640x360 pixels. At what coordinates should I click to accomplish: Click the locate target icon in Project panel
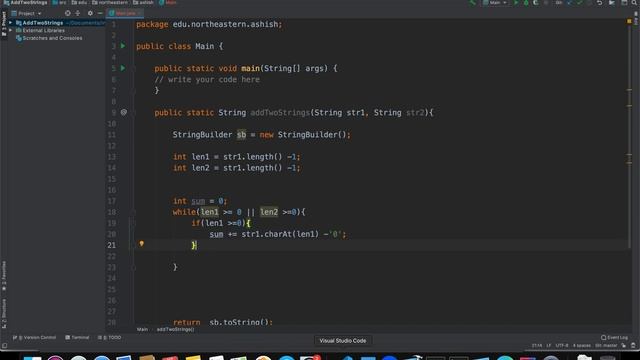[68, 13]
